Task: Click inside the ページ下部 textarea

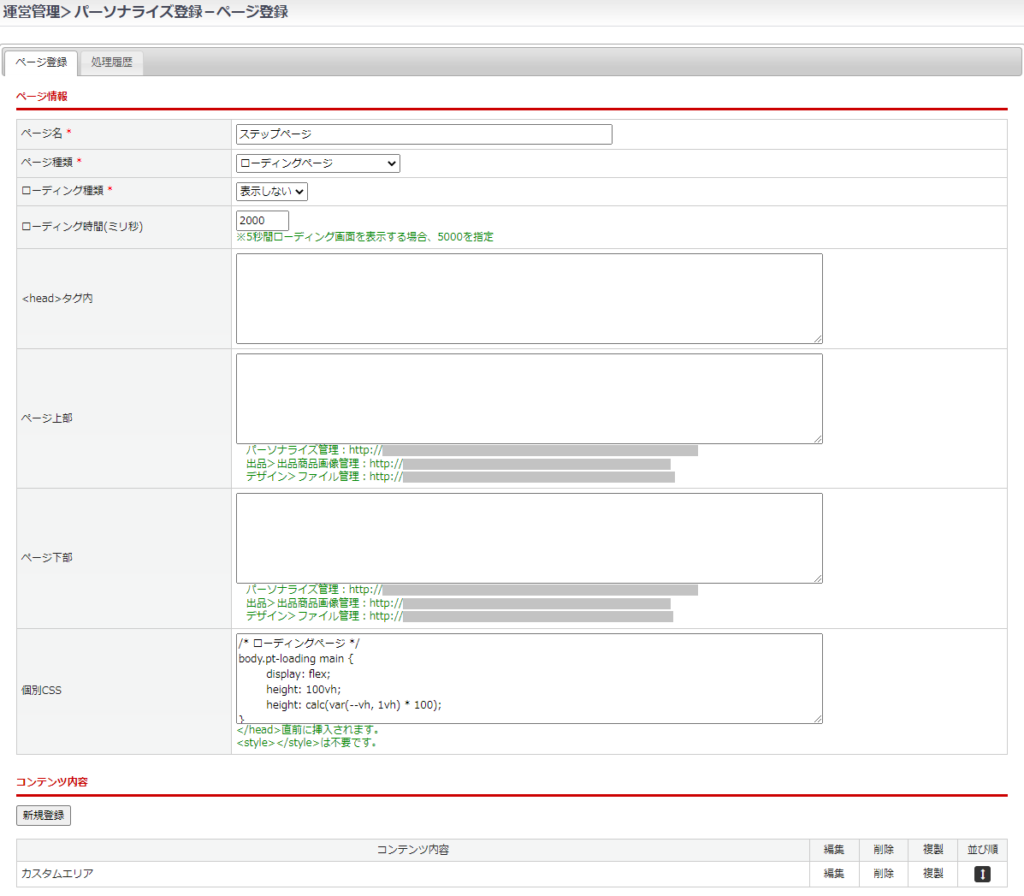Action: 528,537
